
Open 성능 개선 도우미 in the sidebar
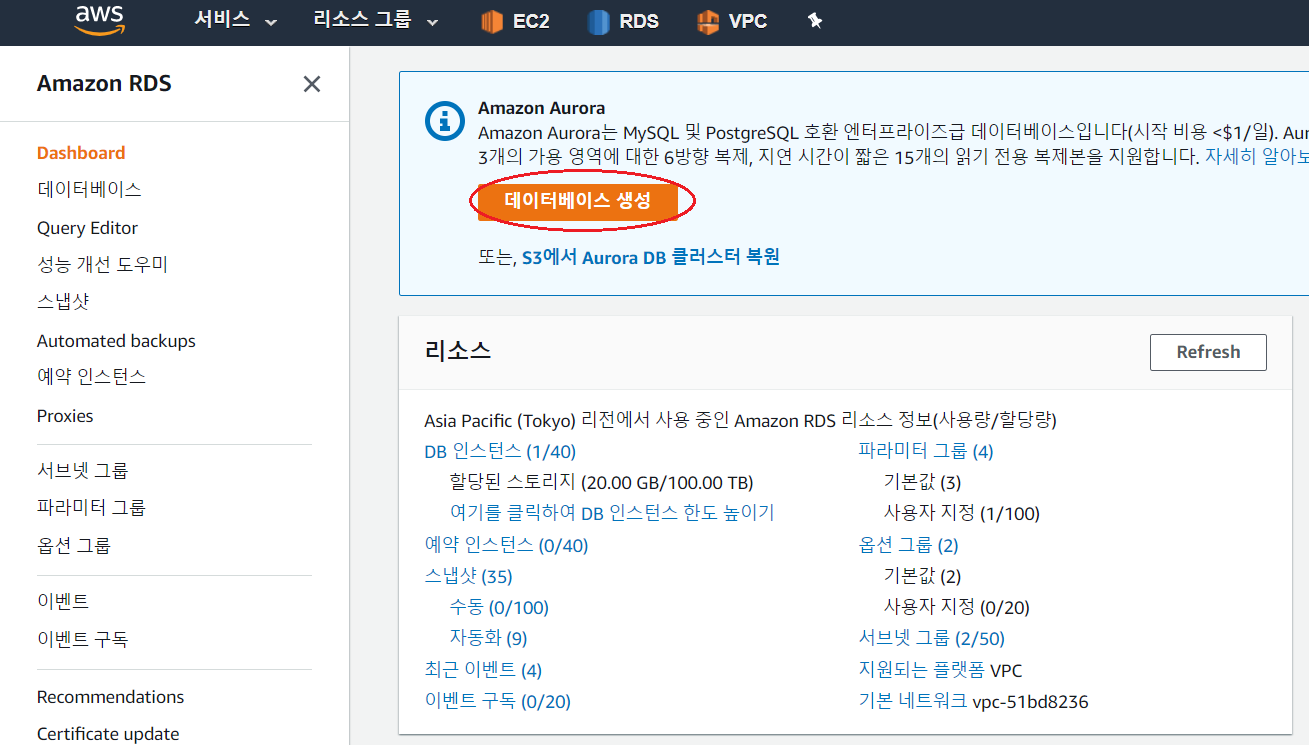pos(102,265)
